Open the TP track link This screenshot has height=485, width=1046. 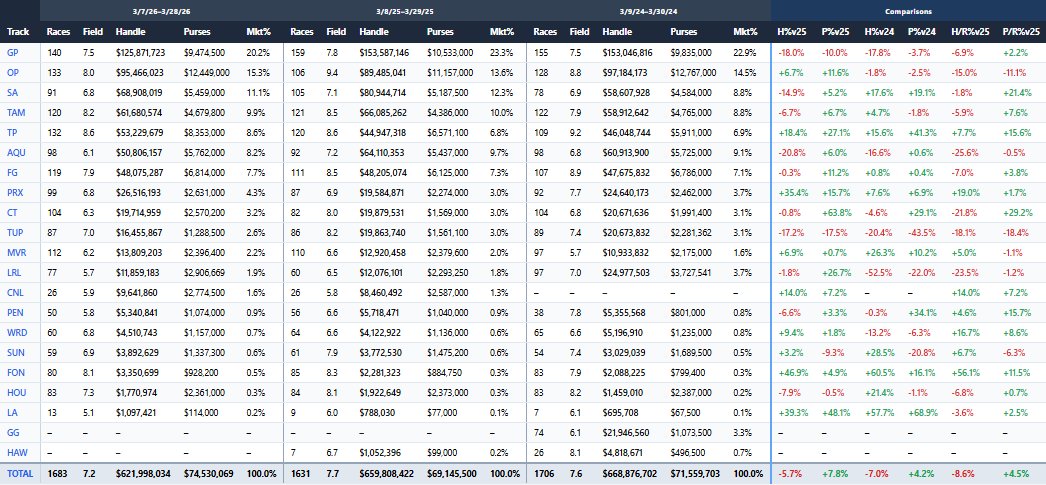12,133
